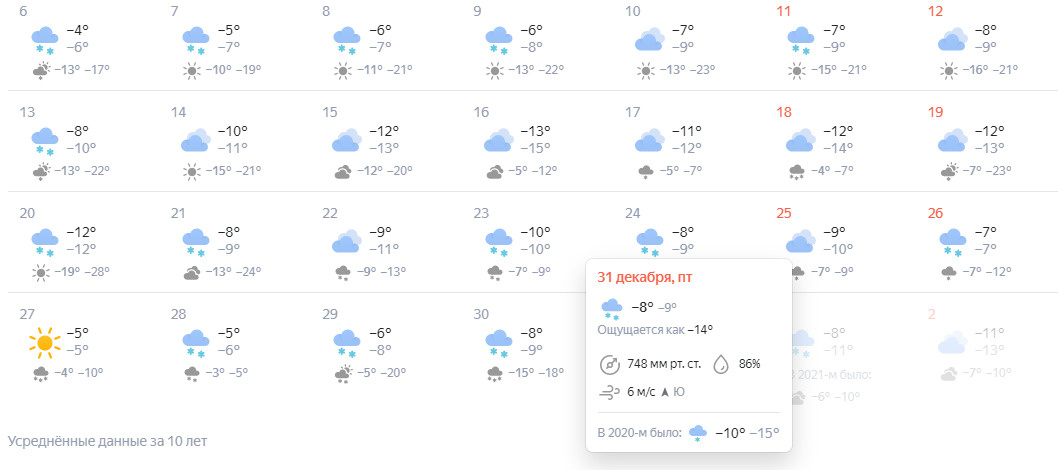
Task: Click the red date number 26
Action: click(935, 213)
